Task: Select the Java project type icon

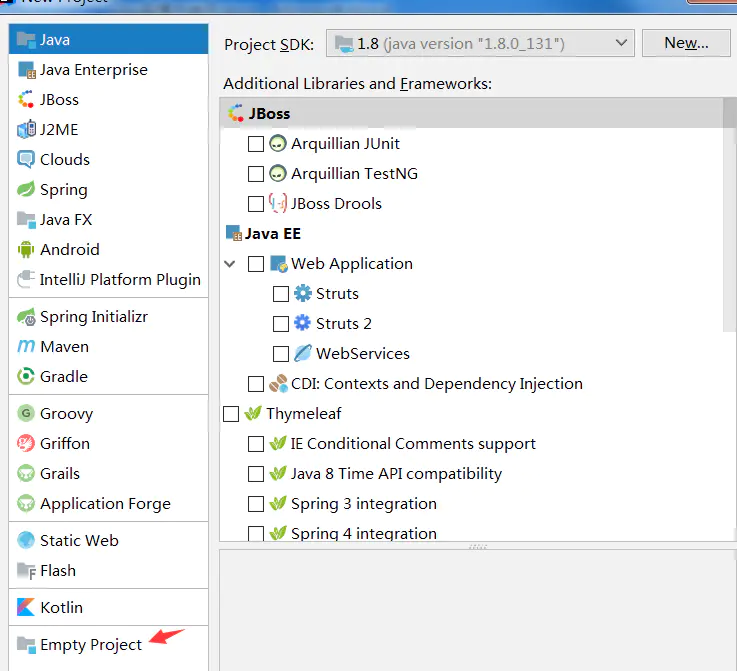Action: pos(26,39)
